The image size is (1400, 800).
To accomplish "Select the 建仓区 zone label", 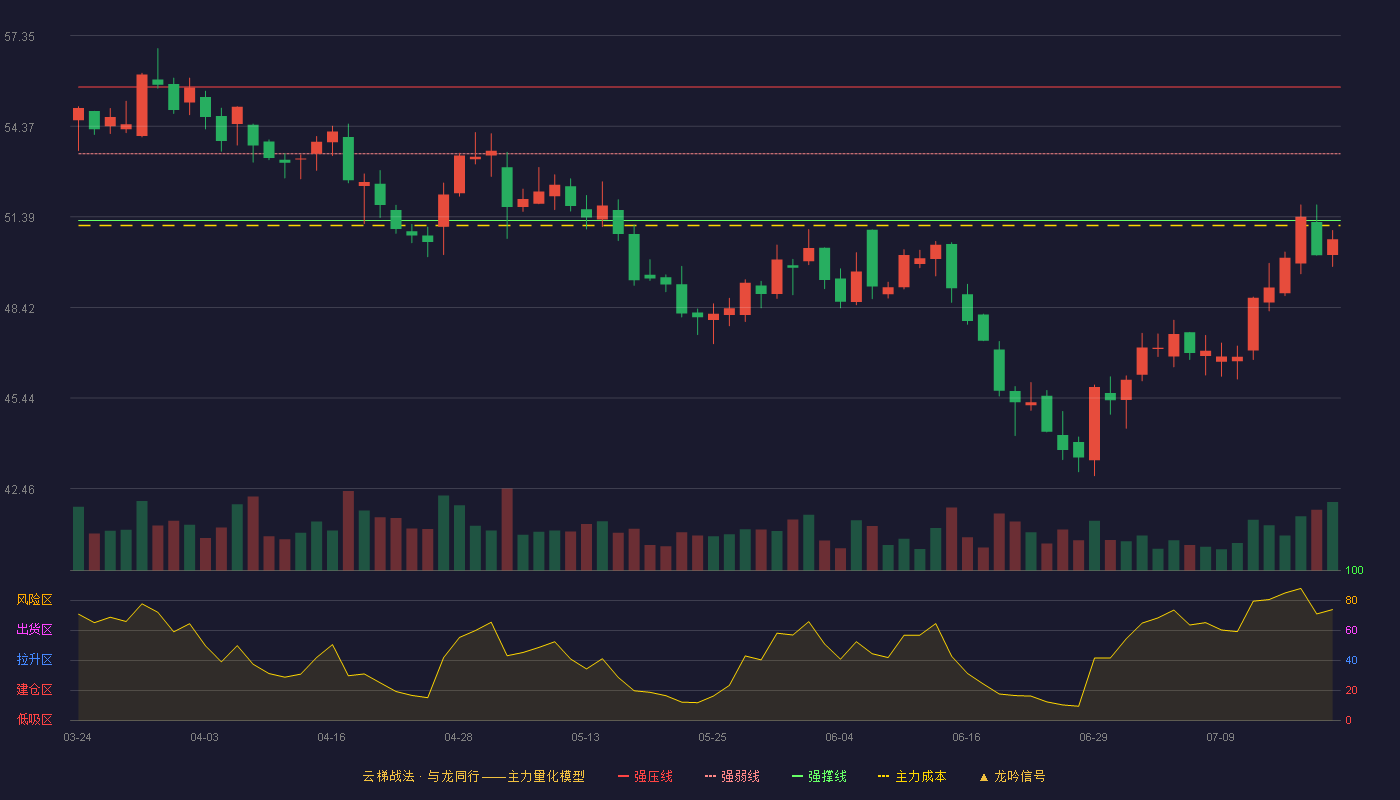I will tap(34, 690).
